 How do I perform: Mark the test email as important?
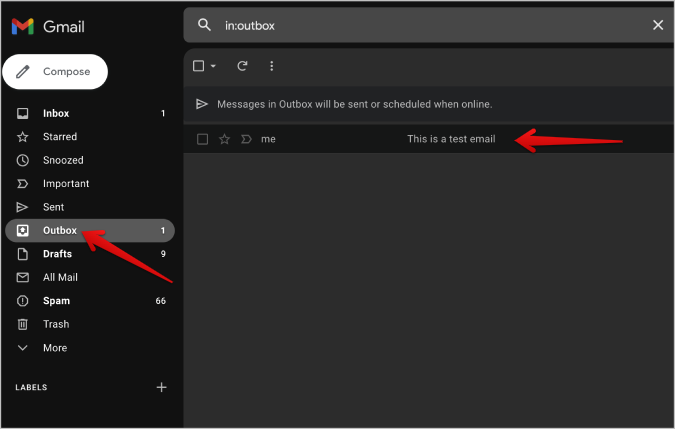[246, 139]
